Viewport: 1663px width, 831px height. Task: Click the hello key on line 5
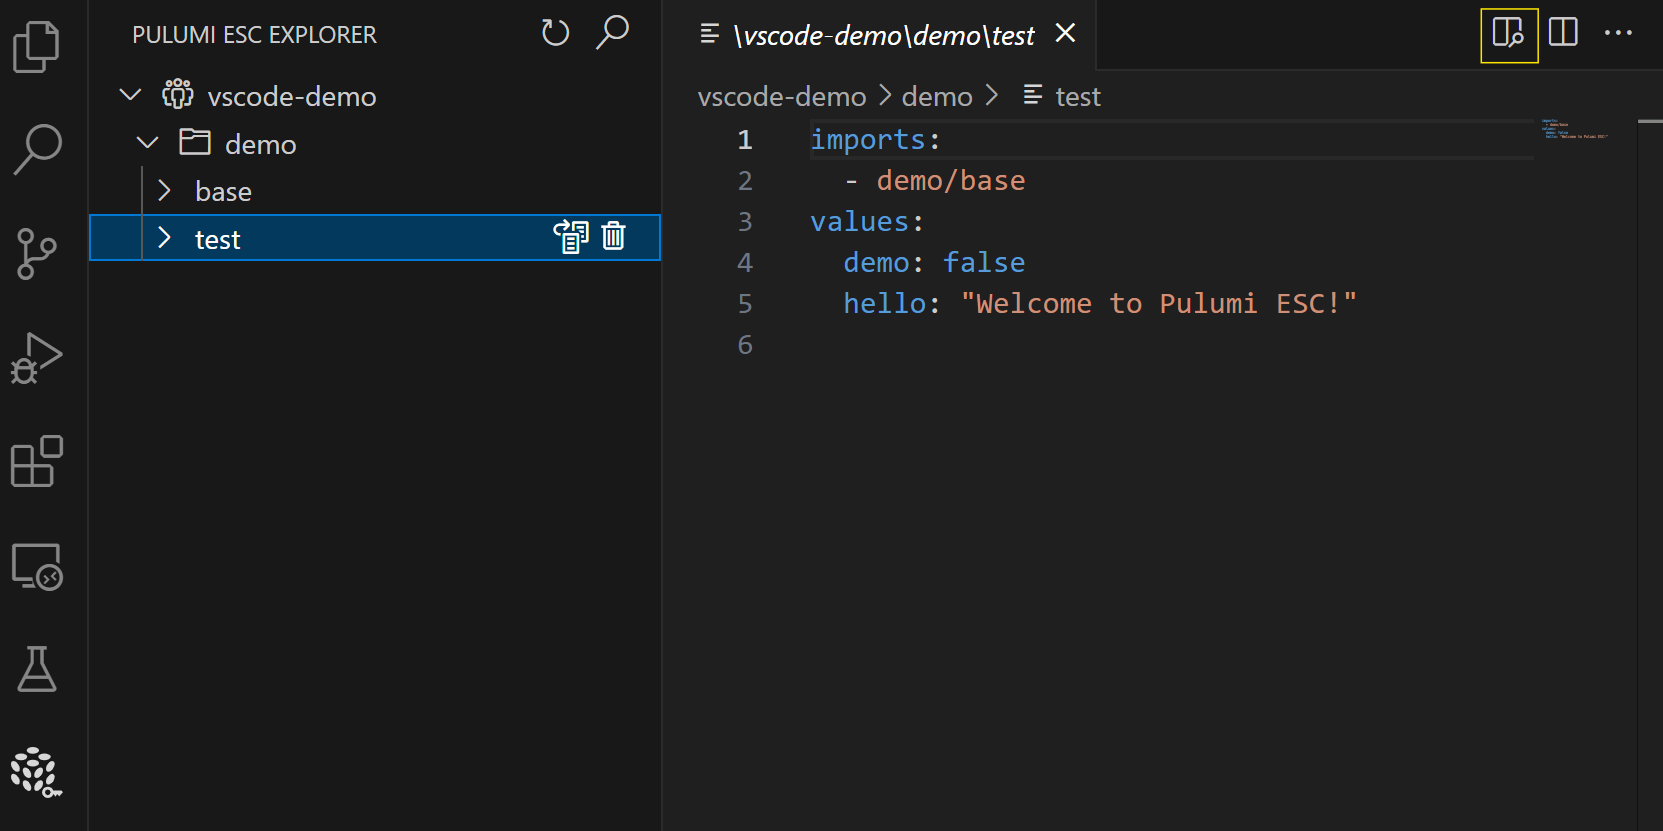pos(884,304)
